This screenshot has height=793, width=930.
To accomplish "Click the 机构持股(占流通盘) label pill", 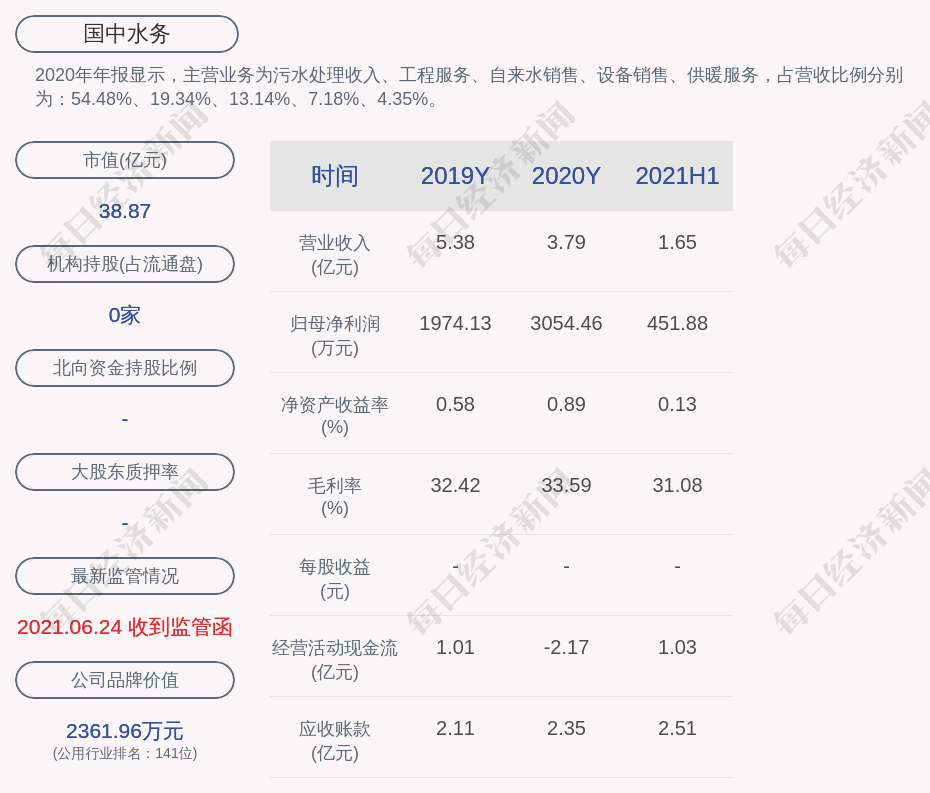I will pos(125,264).
